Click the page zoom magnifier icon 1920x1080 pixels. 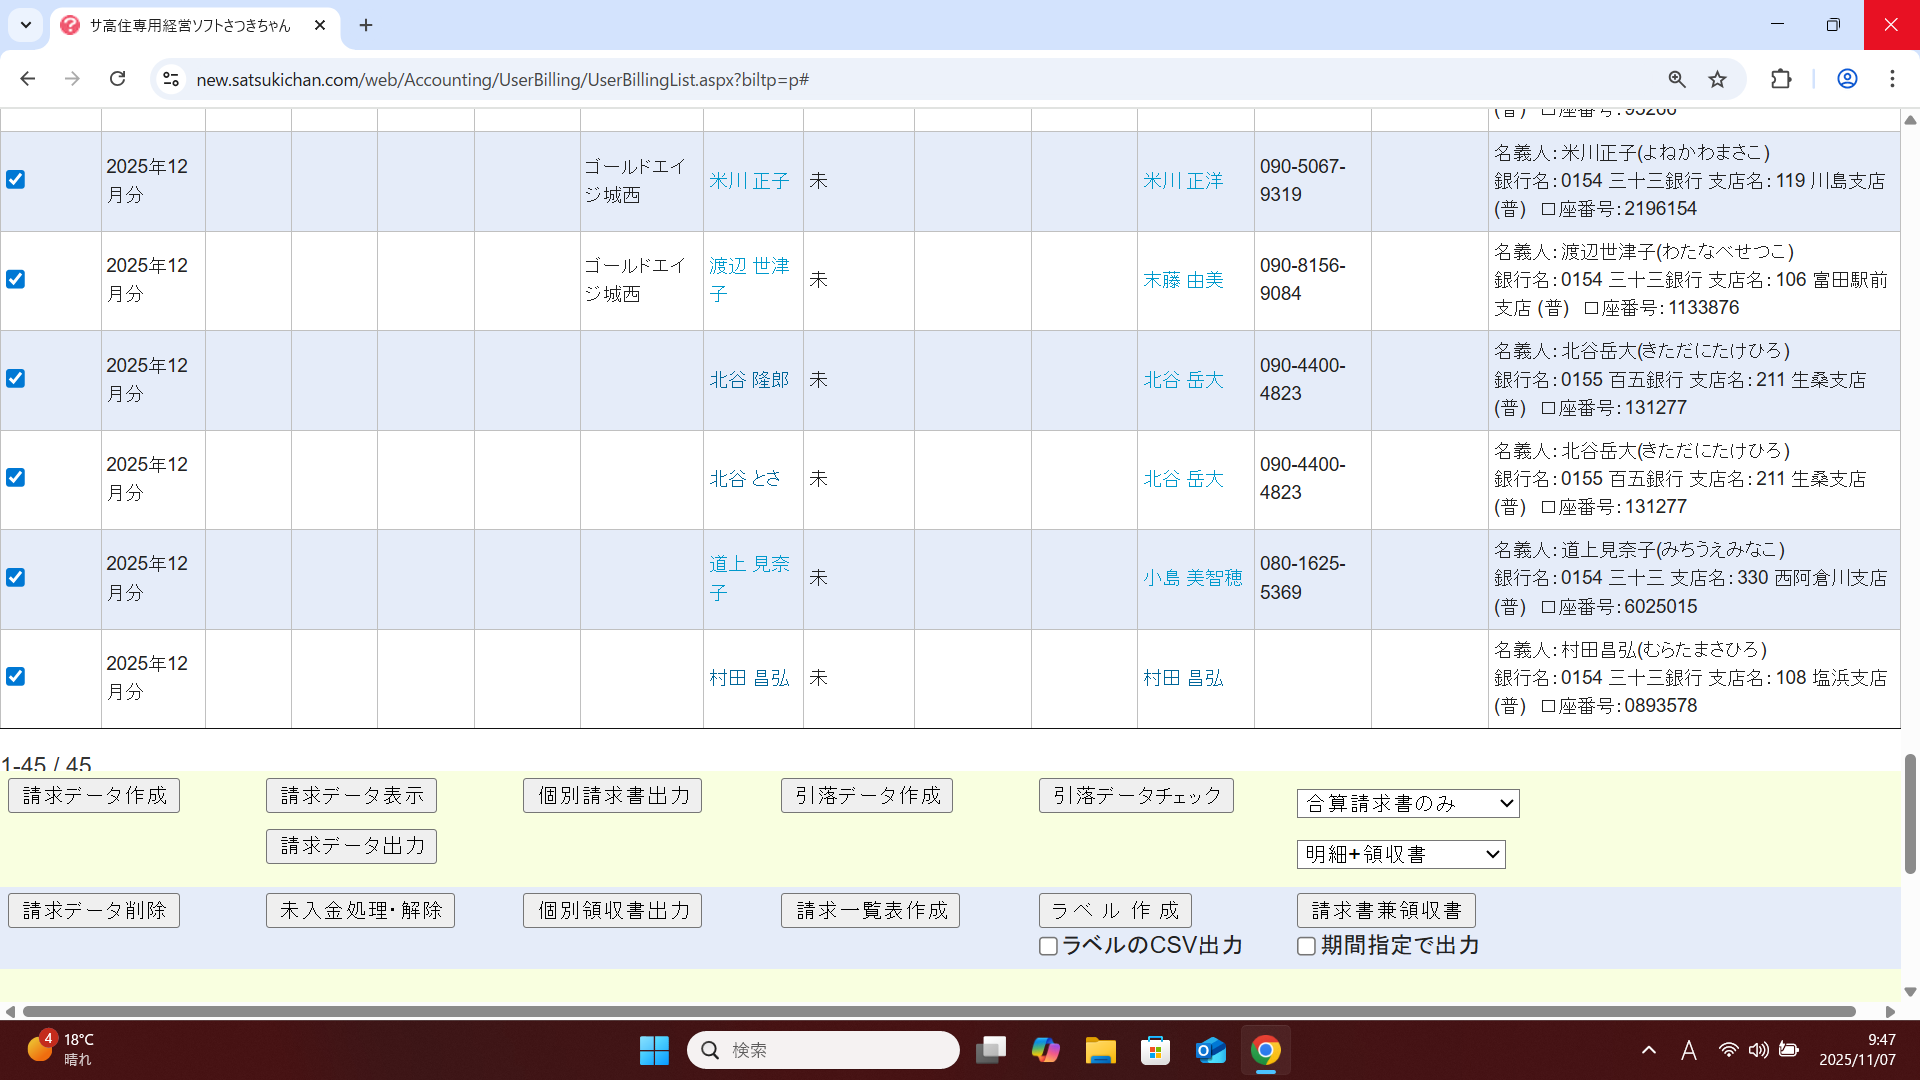coord(1677,79)
